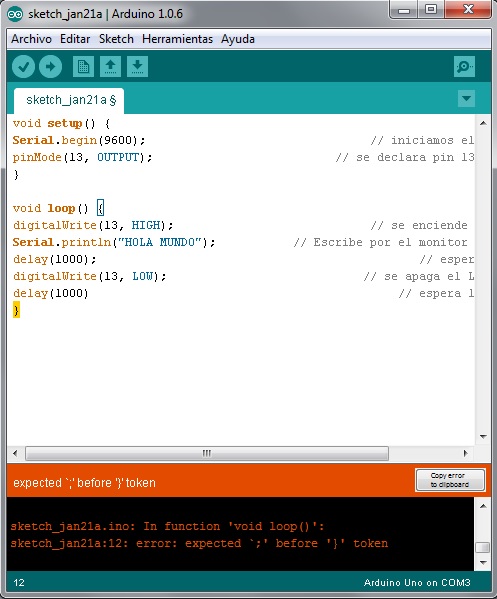Viewport: 497px width, 599px height.
Task: Click the console scrollbar thumb
Action: [483, 547]
